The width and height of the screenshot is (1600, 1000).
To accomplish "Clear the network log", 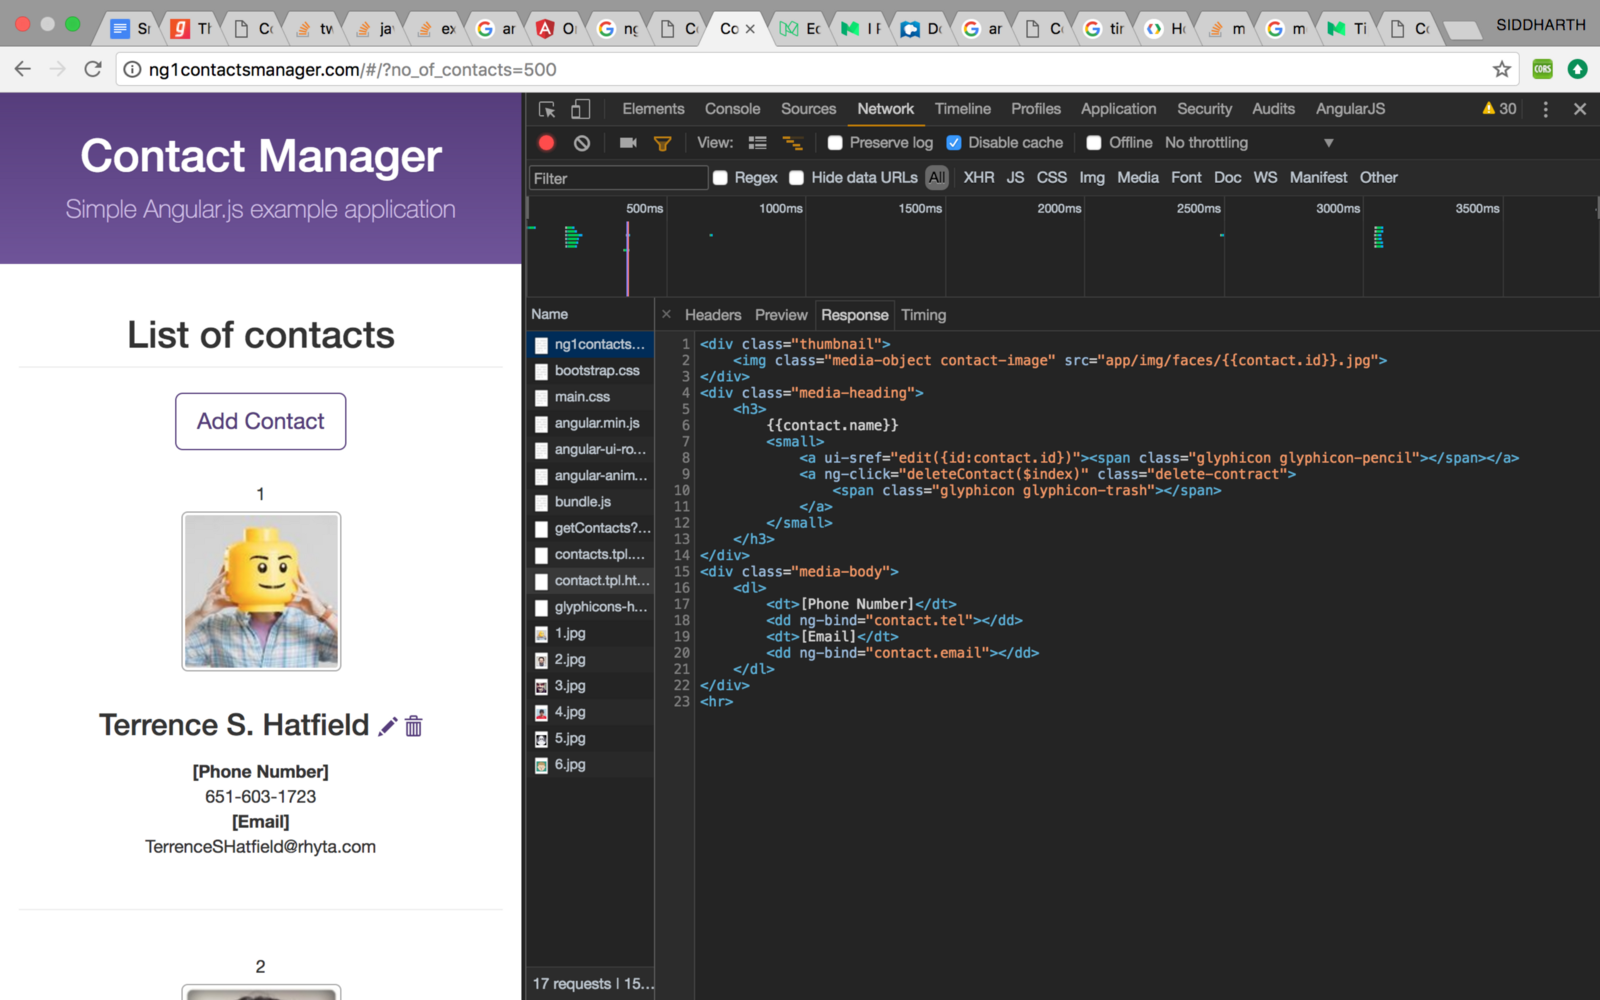I will 582,143.
